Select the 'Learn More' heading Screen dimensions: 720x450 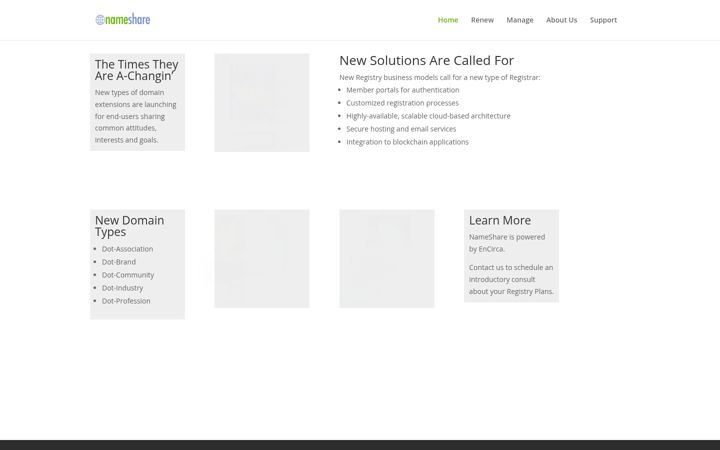point(500,220)
